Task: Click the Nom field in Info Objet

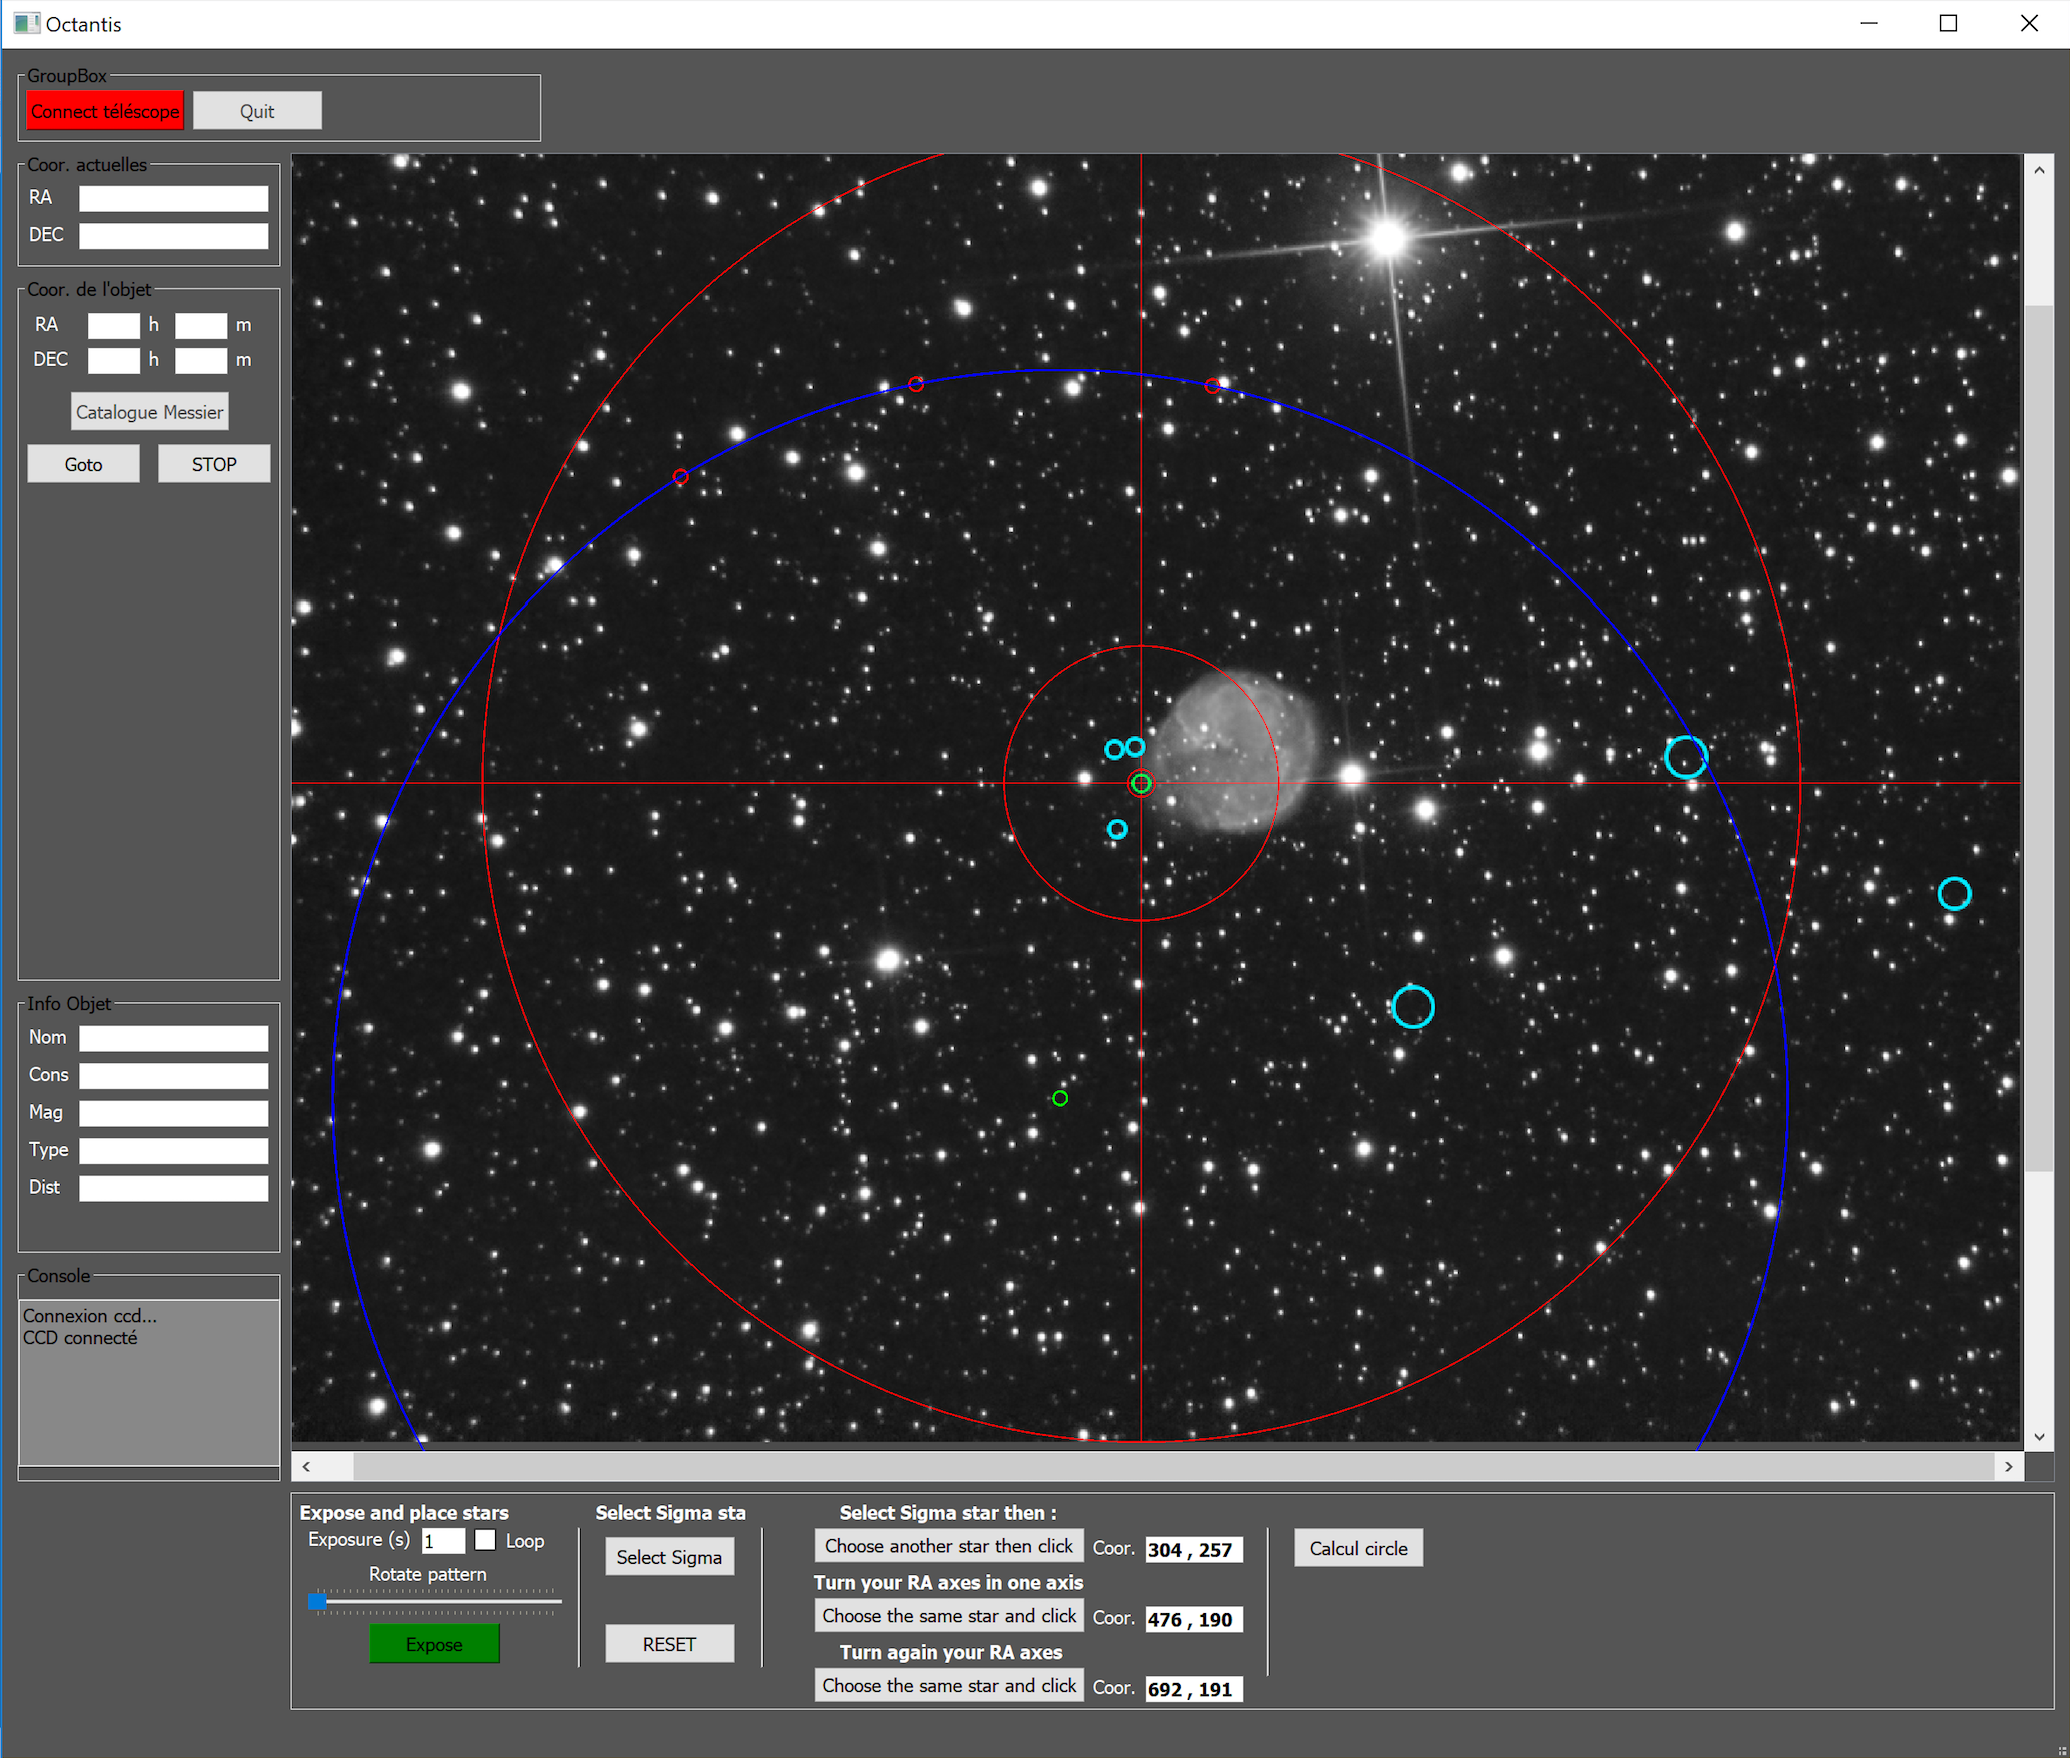Action: (x=174, y=1038)
